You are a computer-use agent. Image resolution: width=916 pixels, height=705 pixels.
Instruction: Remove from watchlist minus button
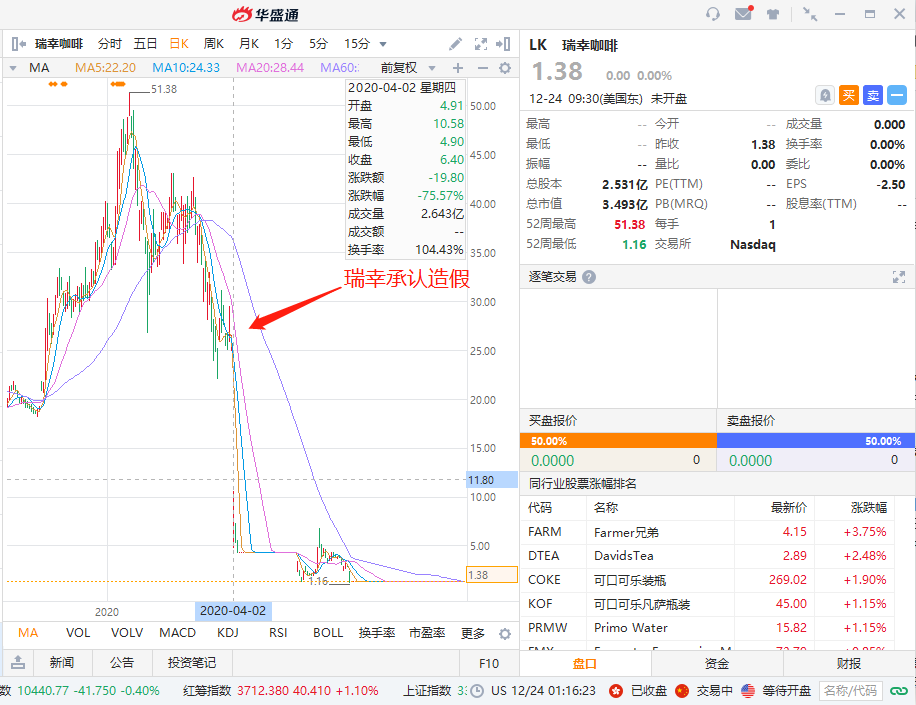897,95
